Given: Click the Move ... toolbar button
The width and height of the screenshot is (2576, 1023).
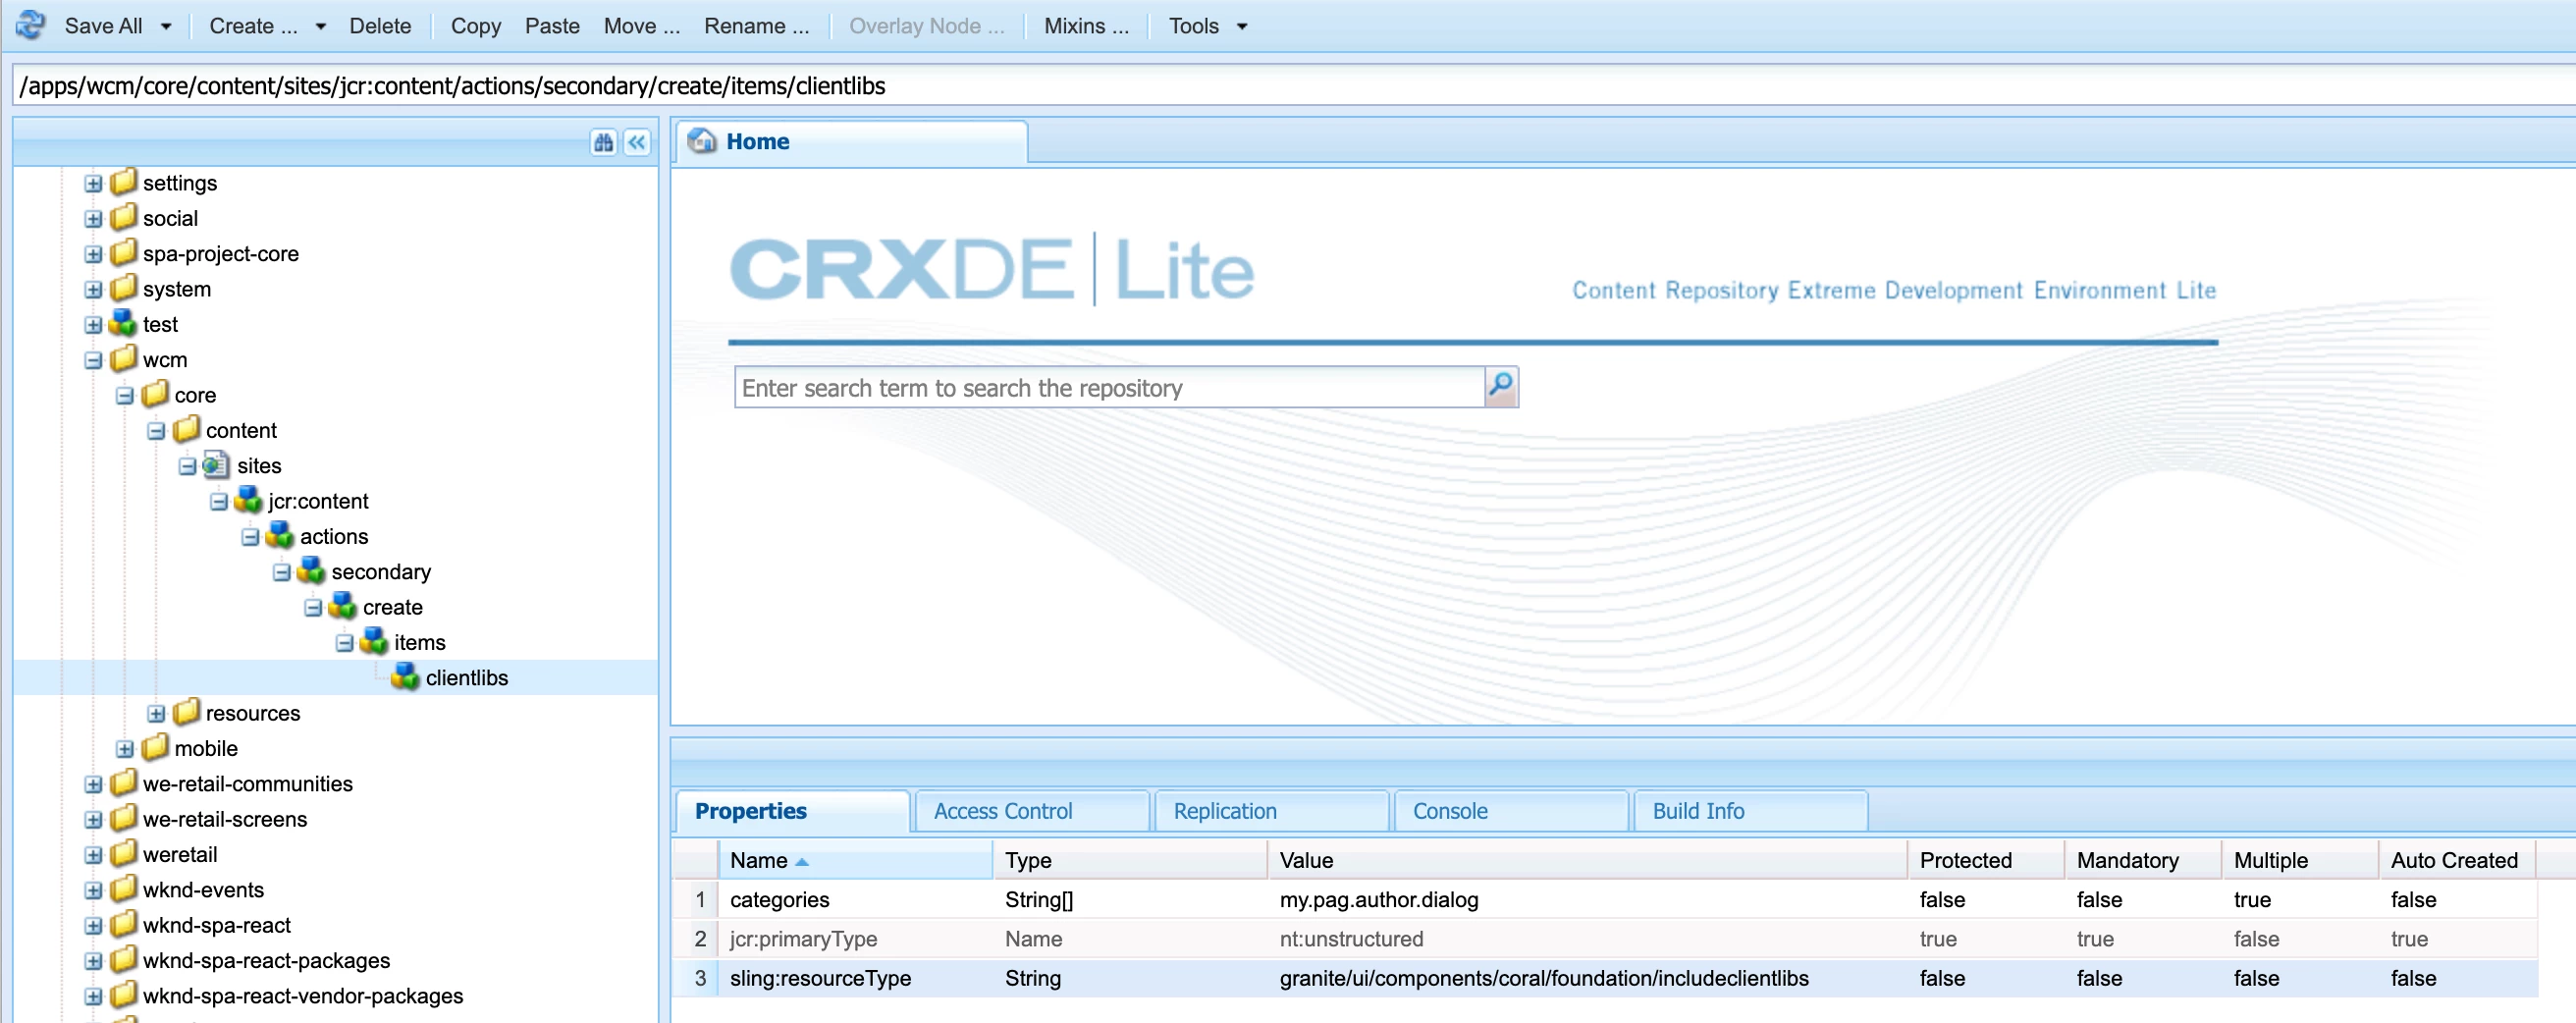Looking at the screenshot, I should 641,26.
